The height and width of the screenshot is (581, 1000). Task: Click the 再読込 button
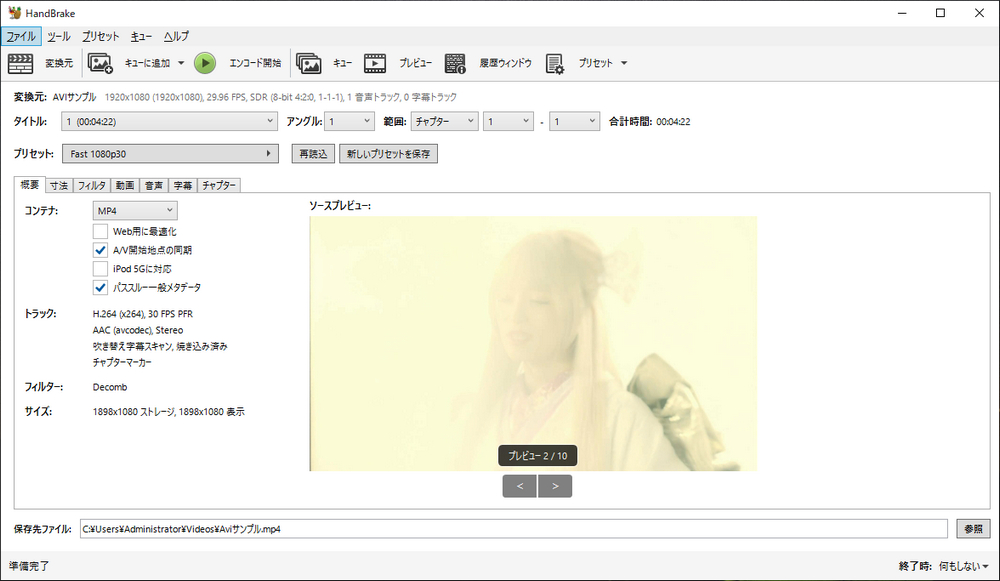pyautogui.click(x=313, y=154)
